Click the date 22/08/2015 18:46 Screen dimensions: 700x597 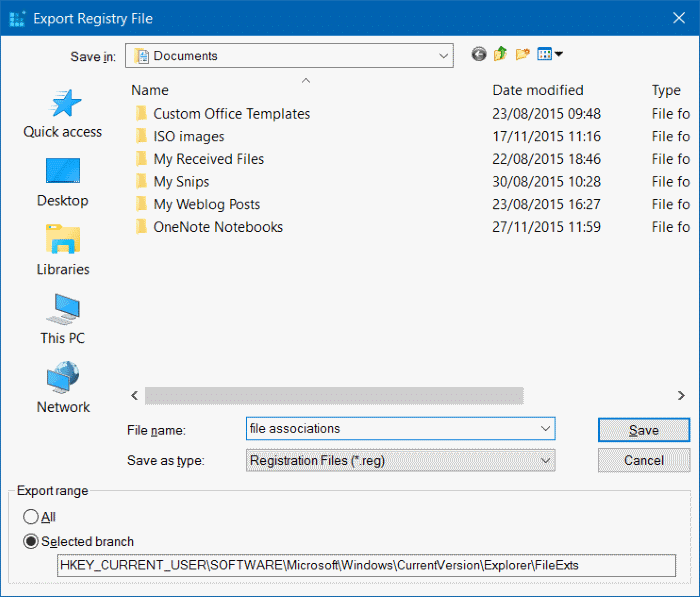click(x=546, y=159)
